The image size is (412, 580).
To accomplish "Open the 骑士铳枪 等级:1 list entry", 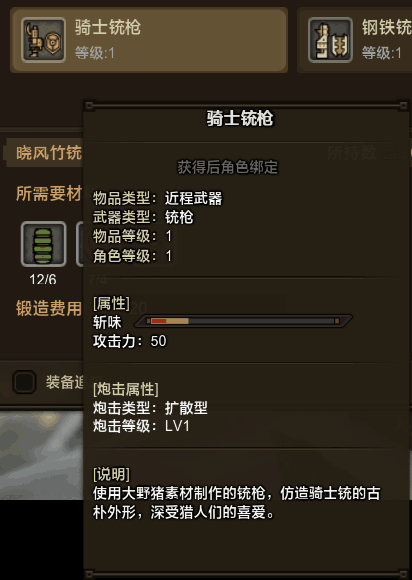I will pyautogui.click(x=149, y=40).
